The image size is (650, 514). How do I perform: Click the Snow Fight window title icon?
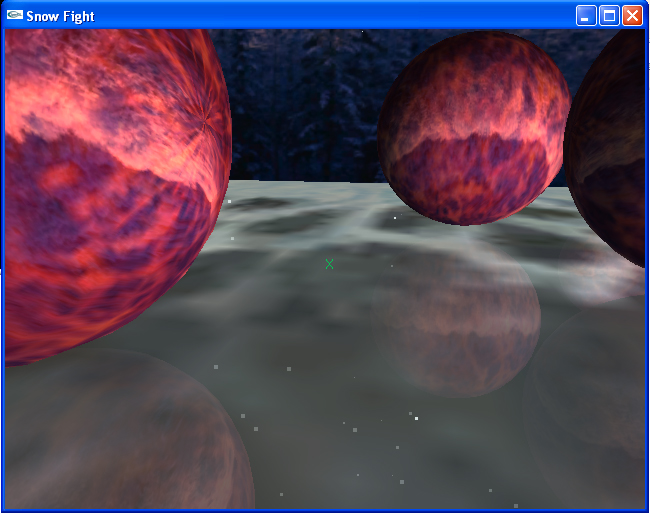click(x=15, y=15)
